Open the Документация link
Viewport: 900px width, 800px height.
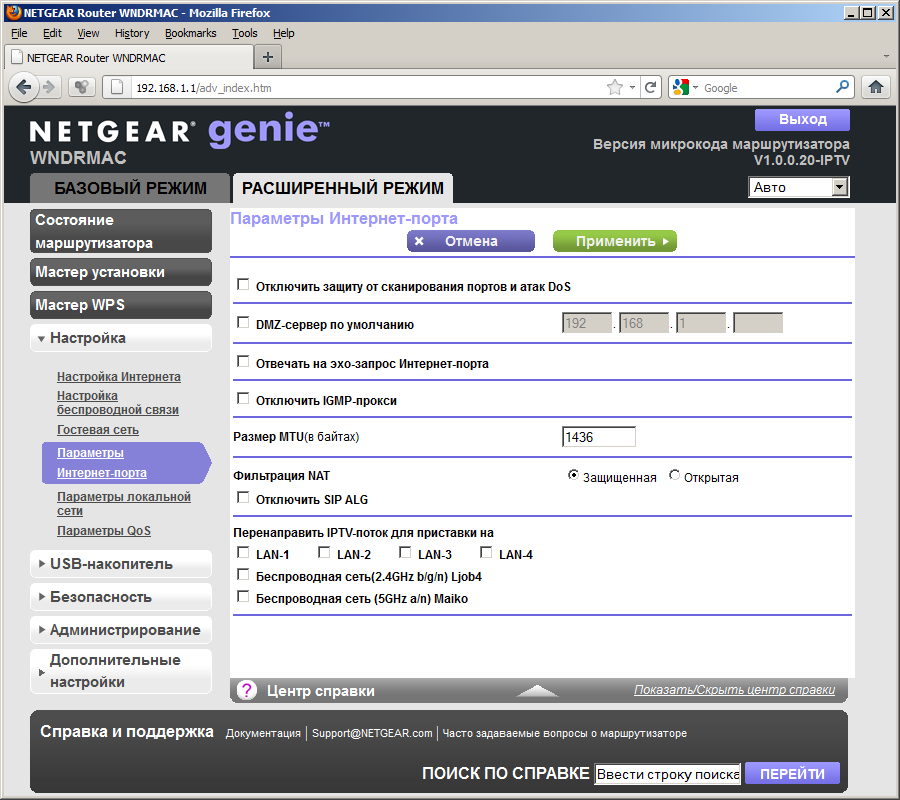(263, 733)
